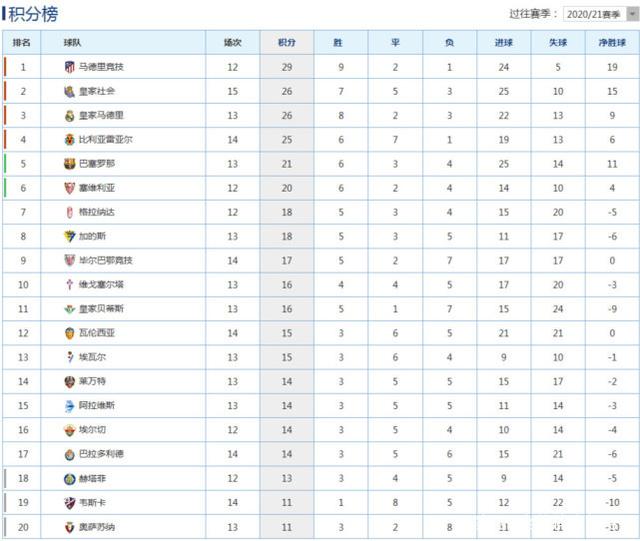Sort by the 积分 points column header
Viewport: 640px width, 541px height.
pyautogui.click(x=287, y=42)
